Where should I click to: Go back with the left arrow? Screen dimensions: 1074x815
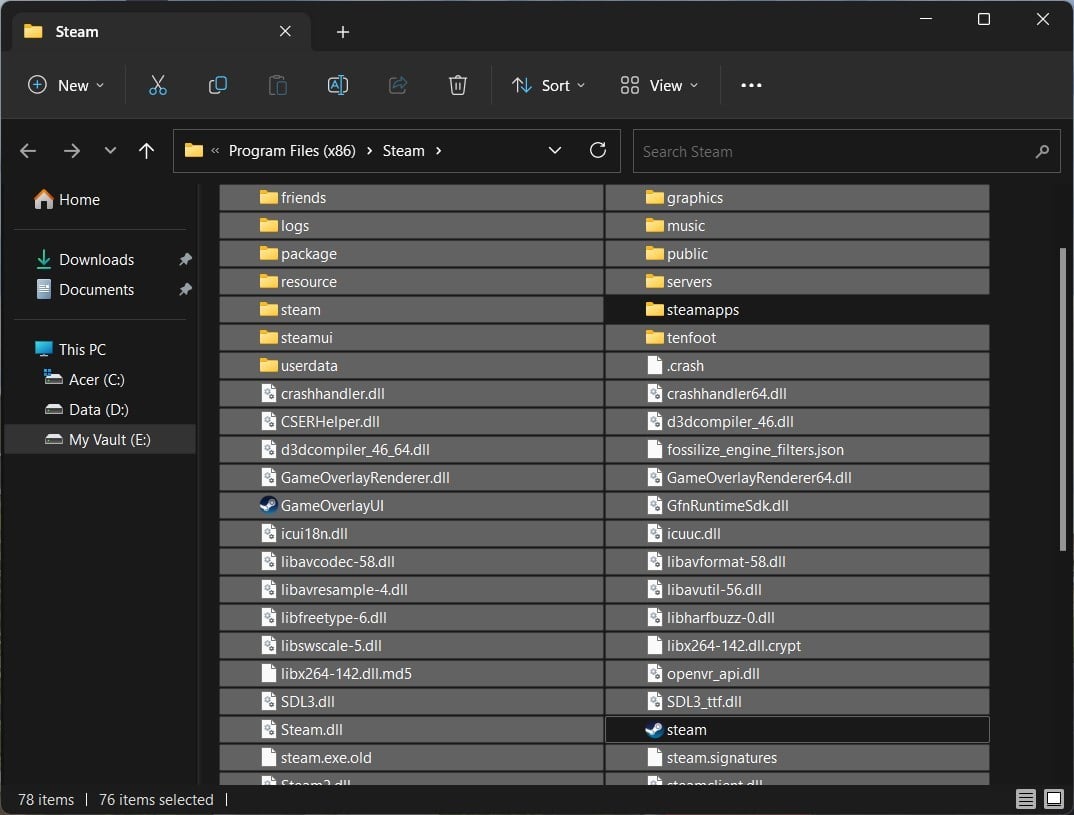(x=28, y=151)
